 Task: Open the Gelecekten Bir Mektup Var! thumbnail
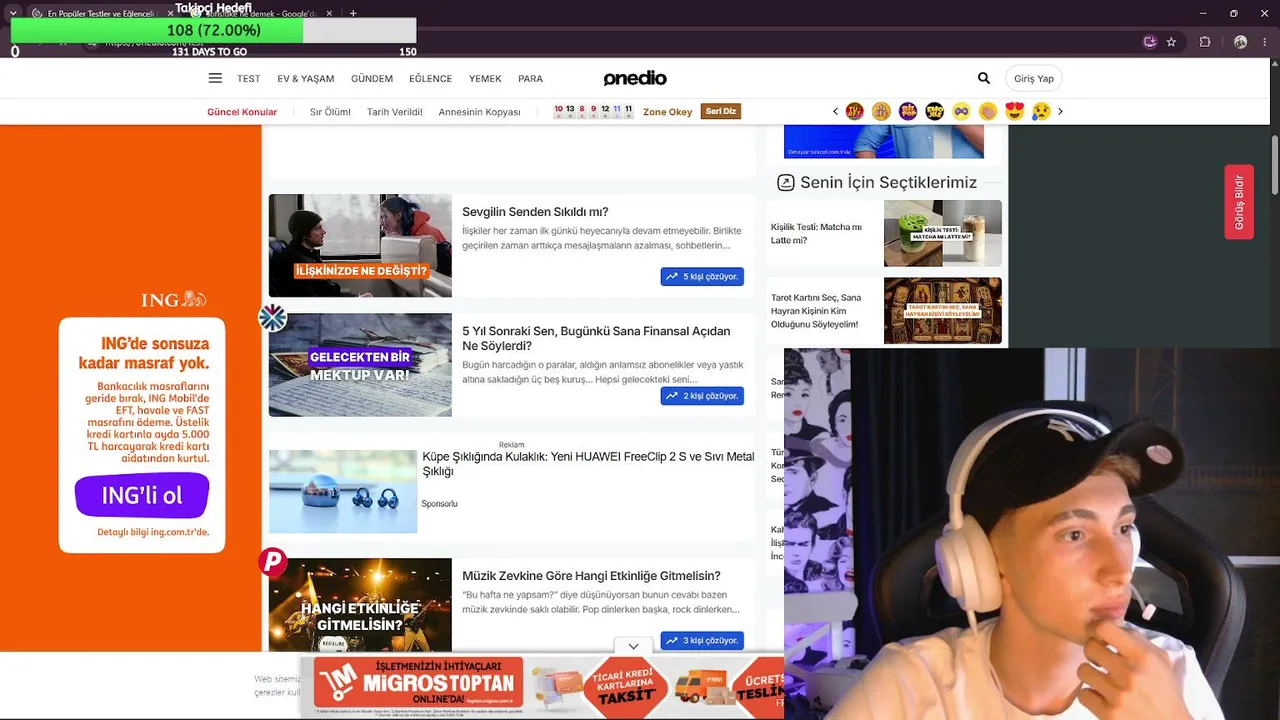click(x=360, y=365)
